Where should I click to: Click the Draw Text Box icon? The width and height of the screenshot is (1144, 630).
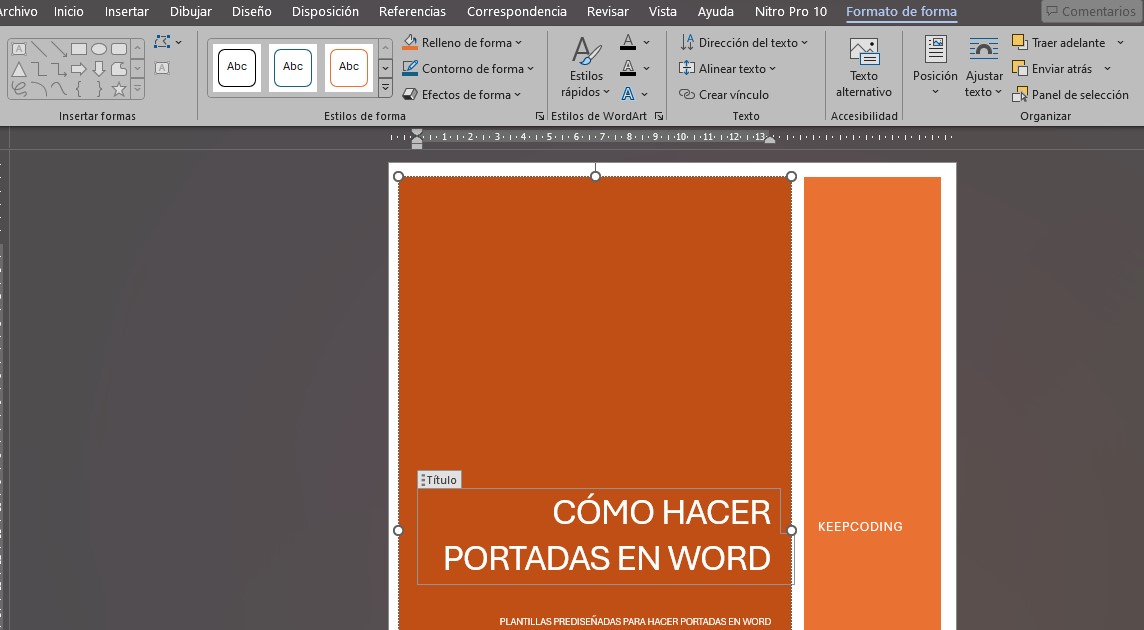click(x=162, y=68)
